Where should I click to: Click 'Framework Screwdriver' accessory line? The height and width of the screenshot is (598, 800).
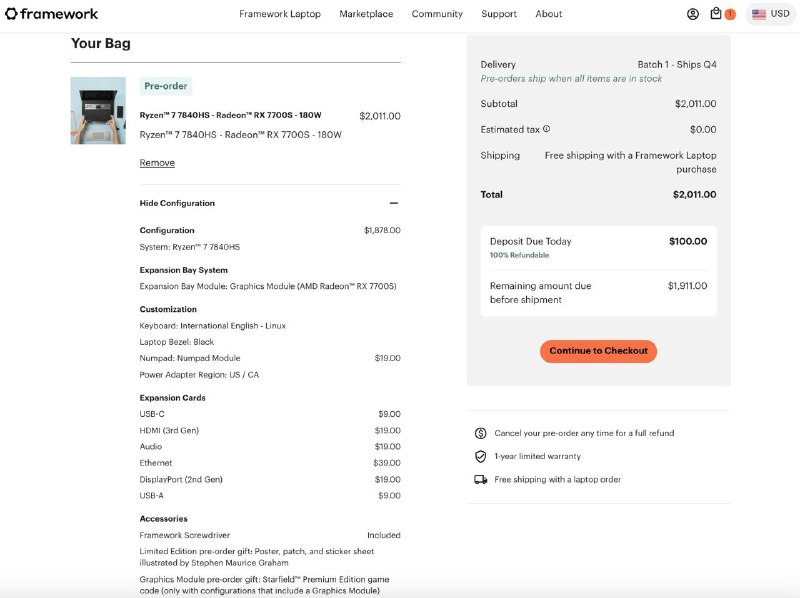185,535
